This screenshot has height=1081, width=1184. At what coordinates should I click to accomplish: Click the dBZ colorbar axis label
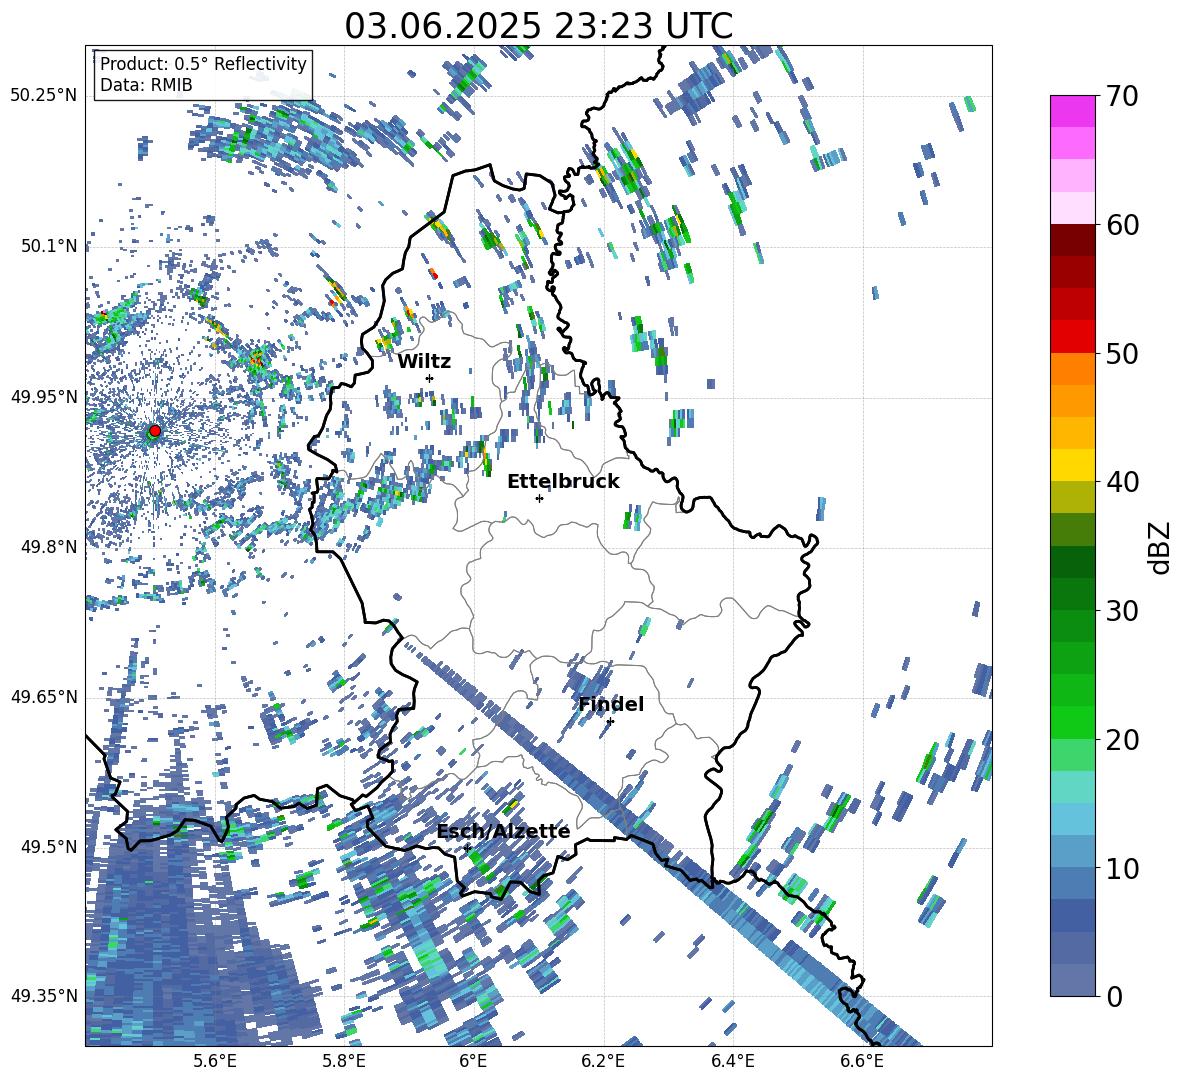tap(1160, 547)
